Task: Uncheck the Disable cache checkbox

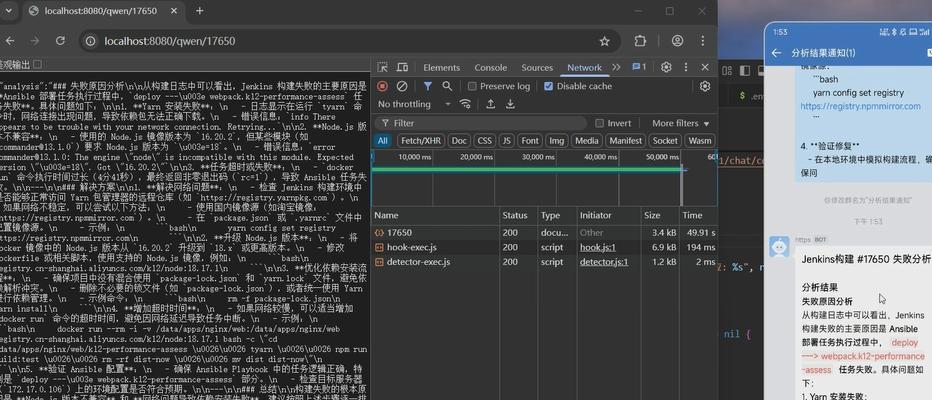Action: pos(549,86)
